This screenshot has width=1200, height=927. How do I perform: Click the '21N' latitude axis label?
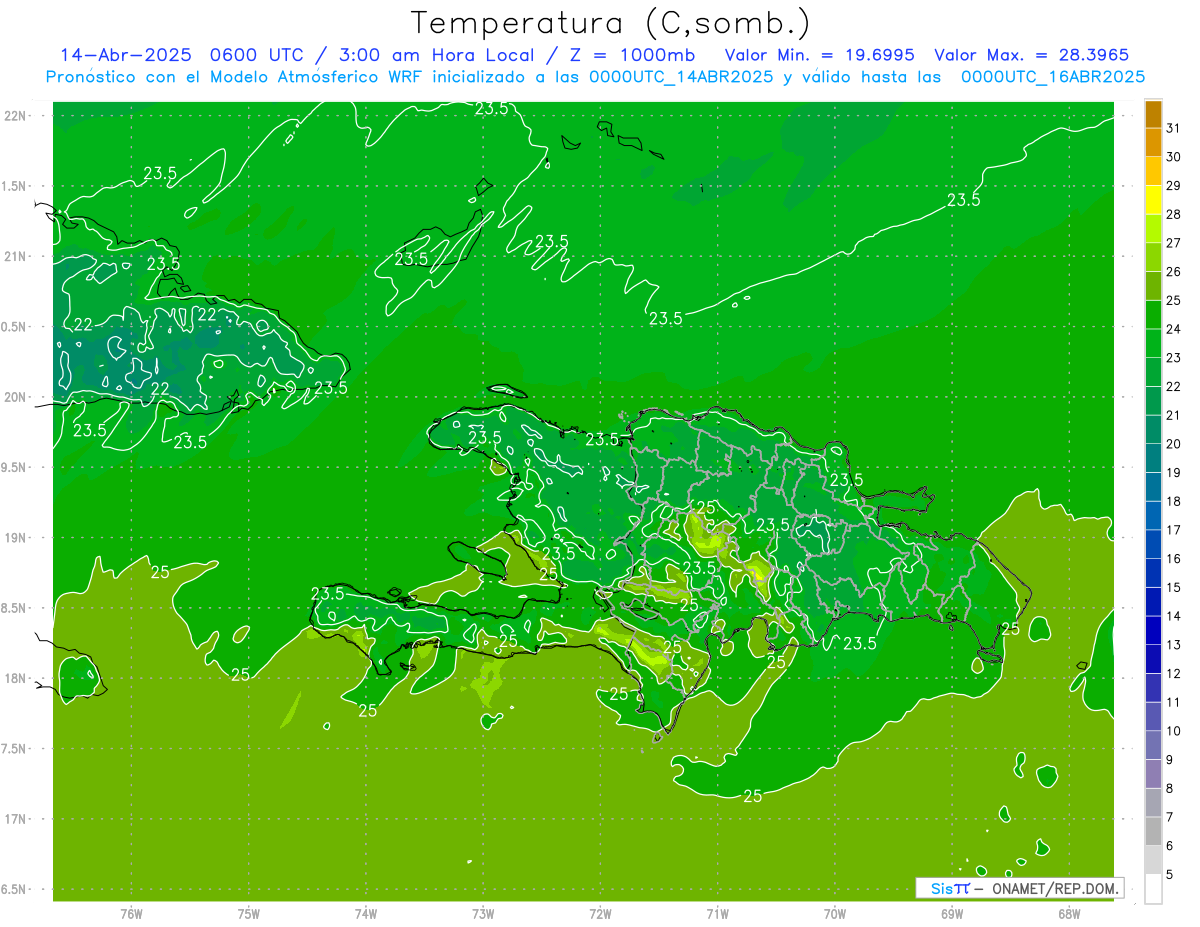pos(14,256)
